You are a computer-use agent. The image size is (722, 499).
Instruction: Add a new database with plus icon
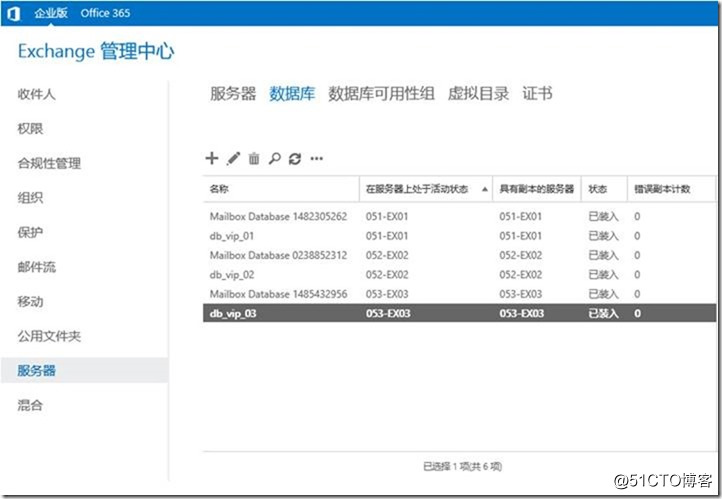(211, 158)
